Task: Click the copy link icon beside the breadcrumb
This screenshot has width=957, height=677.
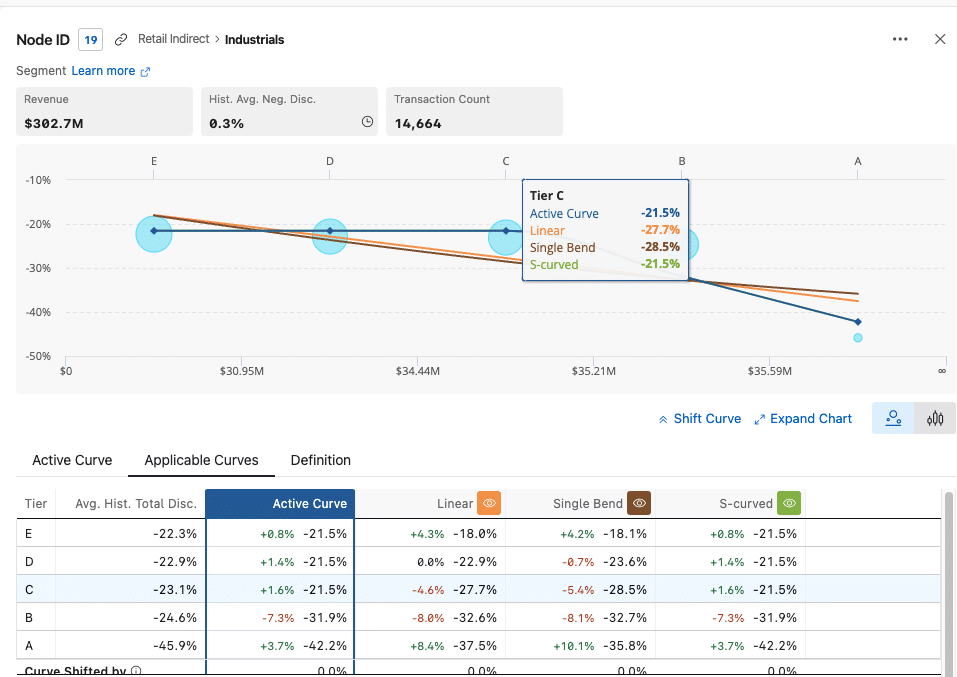Action: point(121,39)
